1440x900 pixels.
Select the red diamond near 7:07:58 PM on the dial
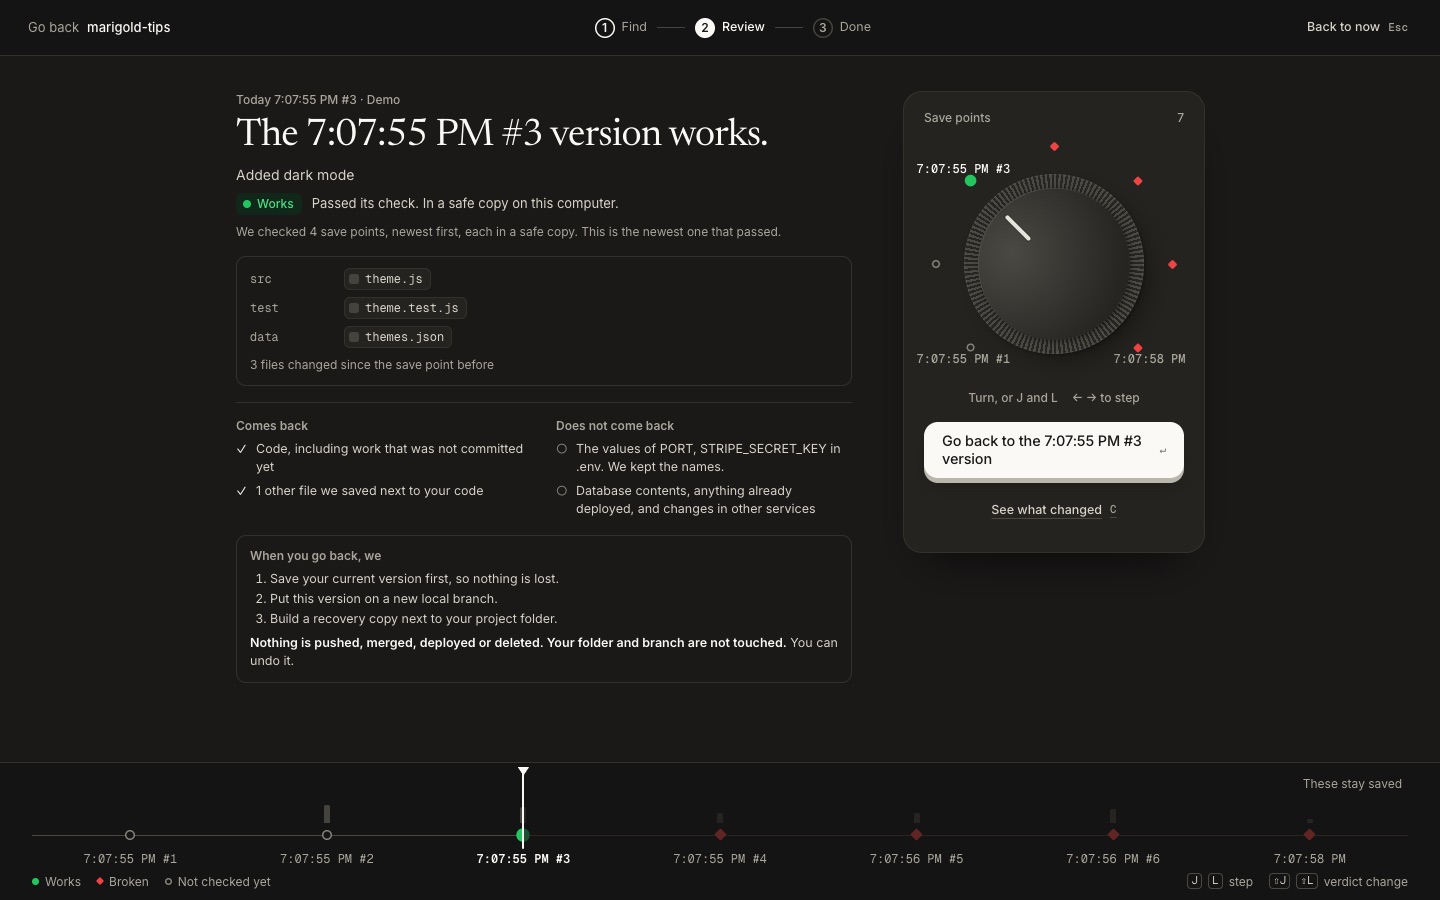[x=1138, y=348]
